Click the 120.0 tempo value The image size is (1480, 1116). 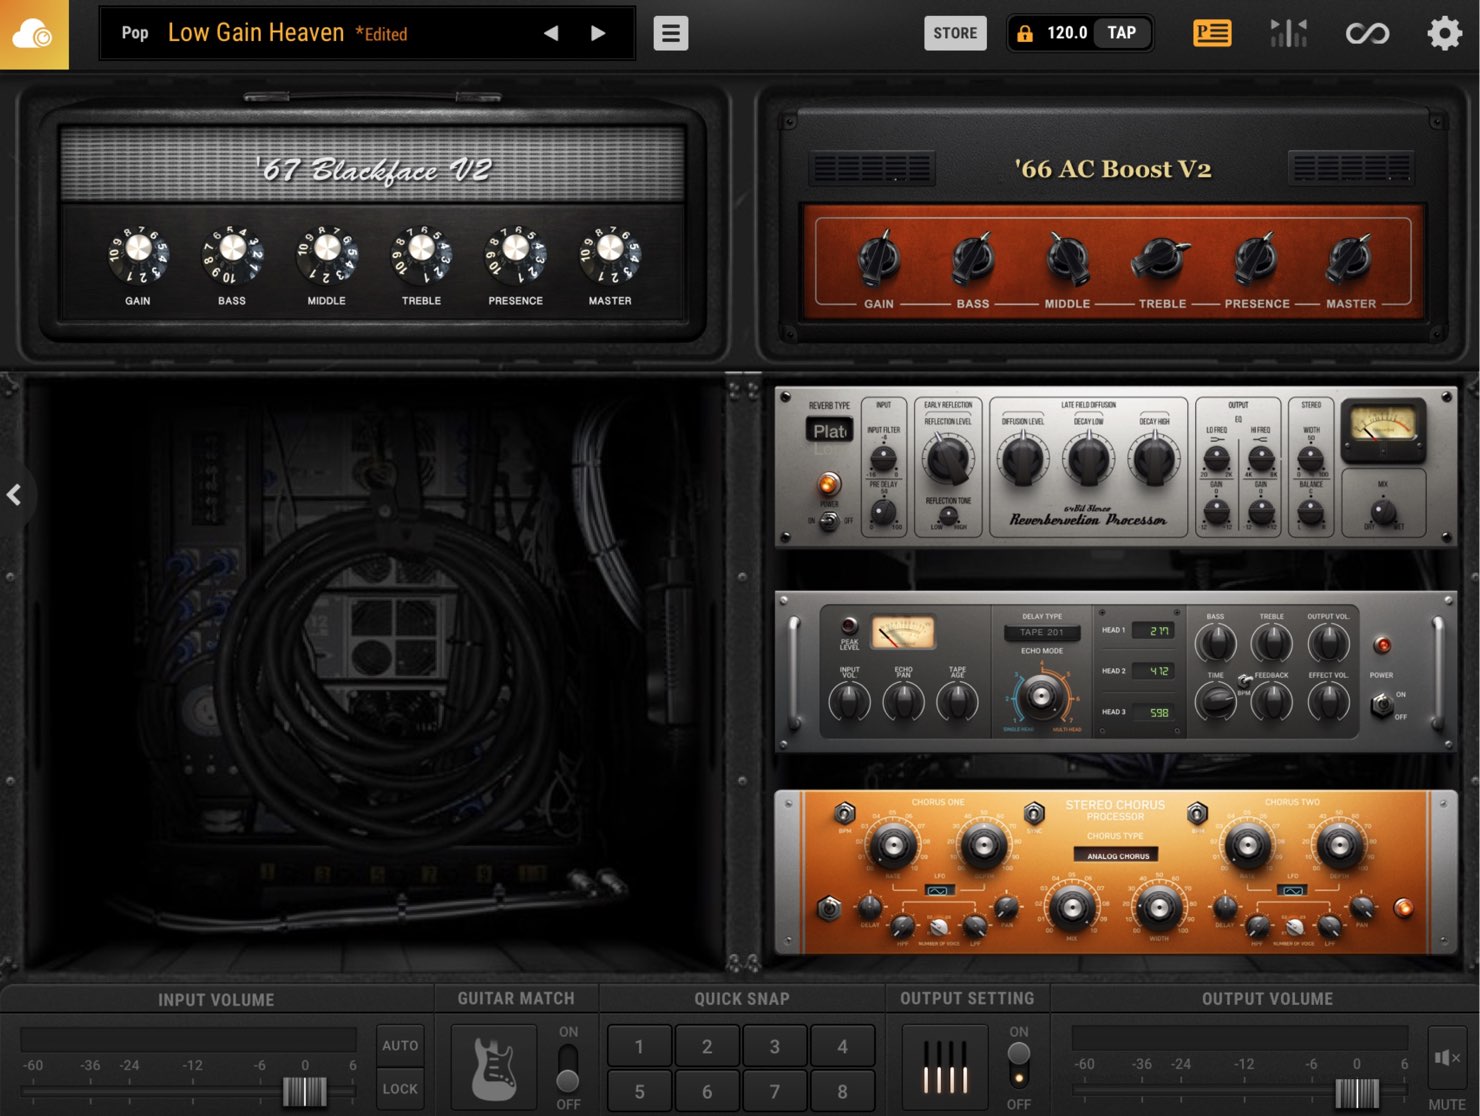[1067, 33]
